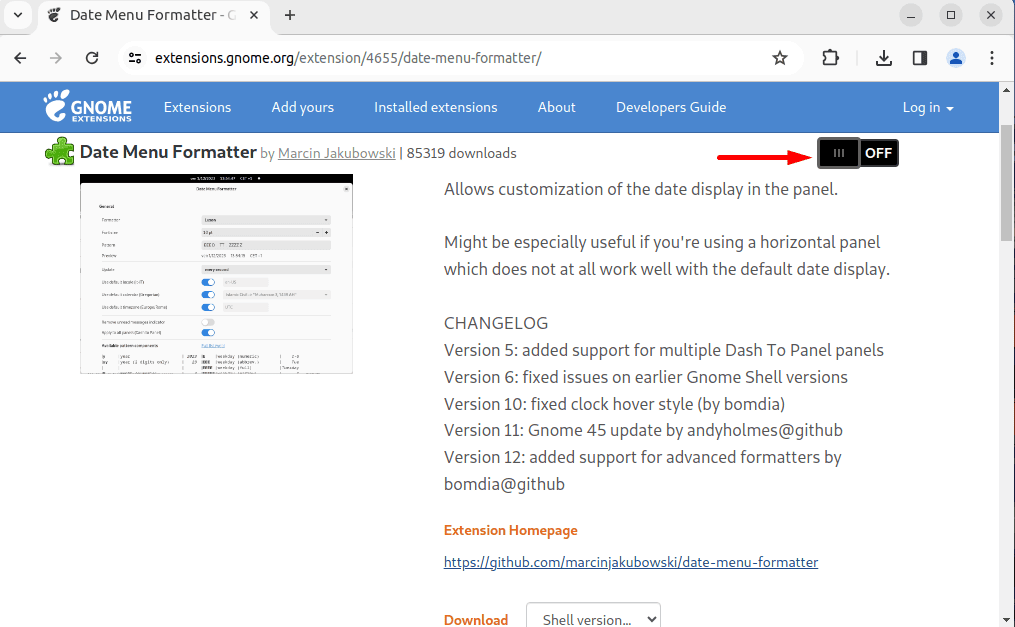View site information icon in address bar
The image size is (1015, 627).
pyautogui.click(x=135, y=58)
